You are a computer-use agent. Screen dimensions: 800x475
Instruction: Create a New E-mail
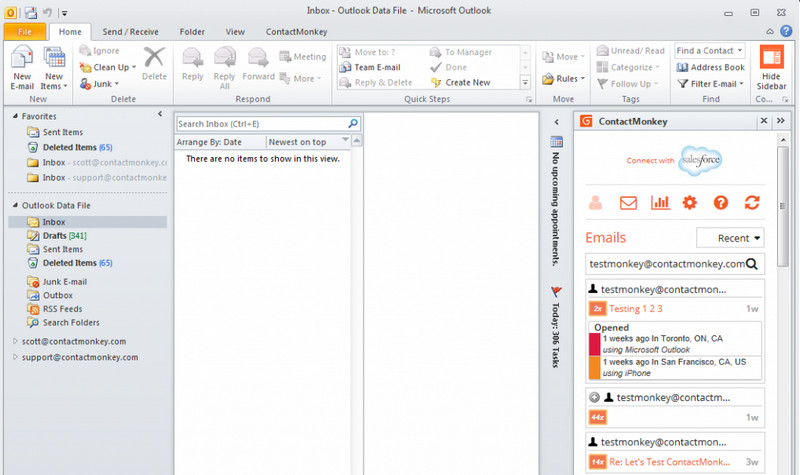(x=22, y=68)
